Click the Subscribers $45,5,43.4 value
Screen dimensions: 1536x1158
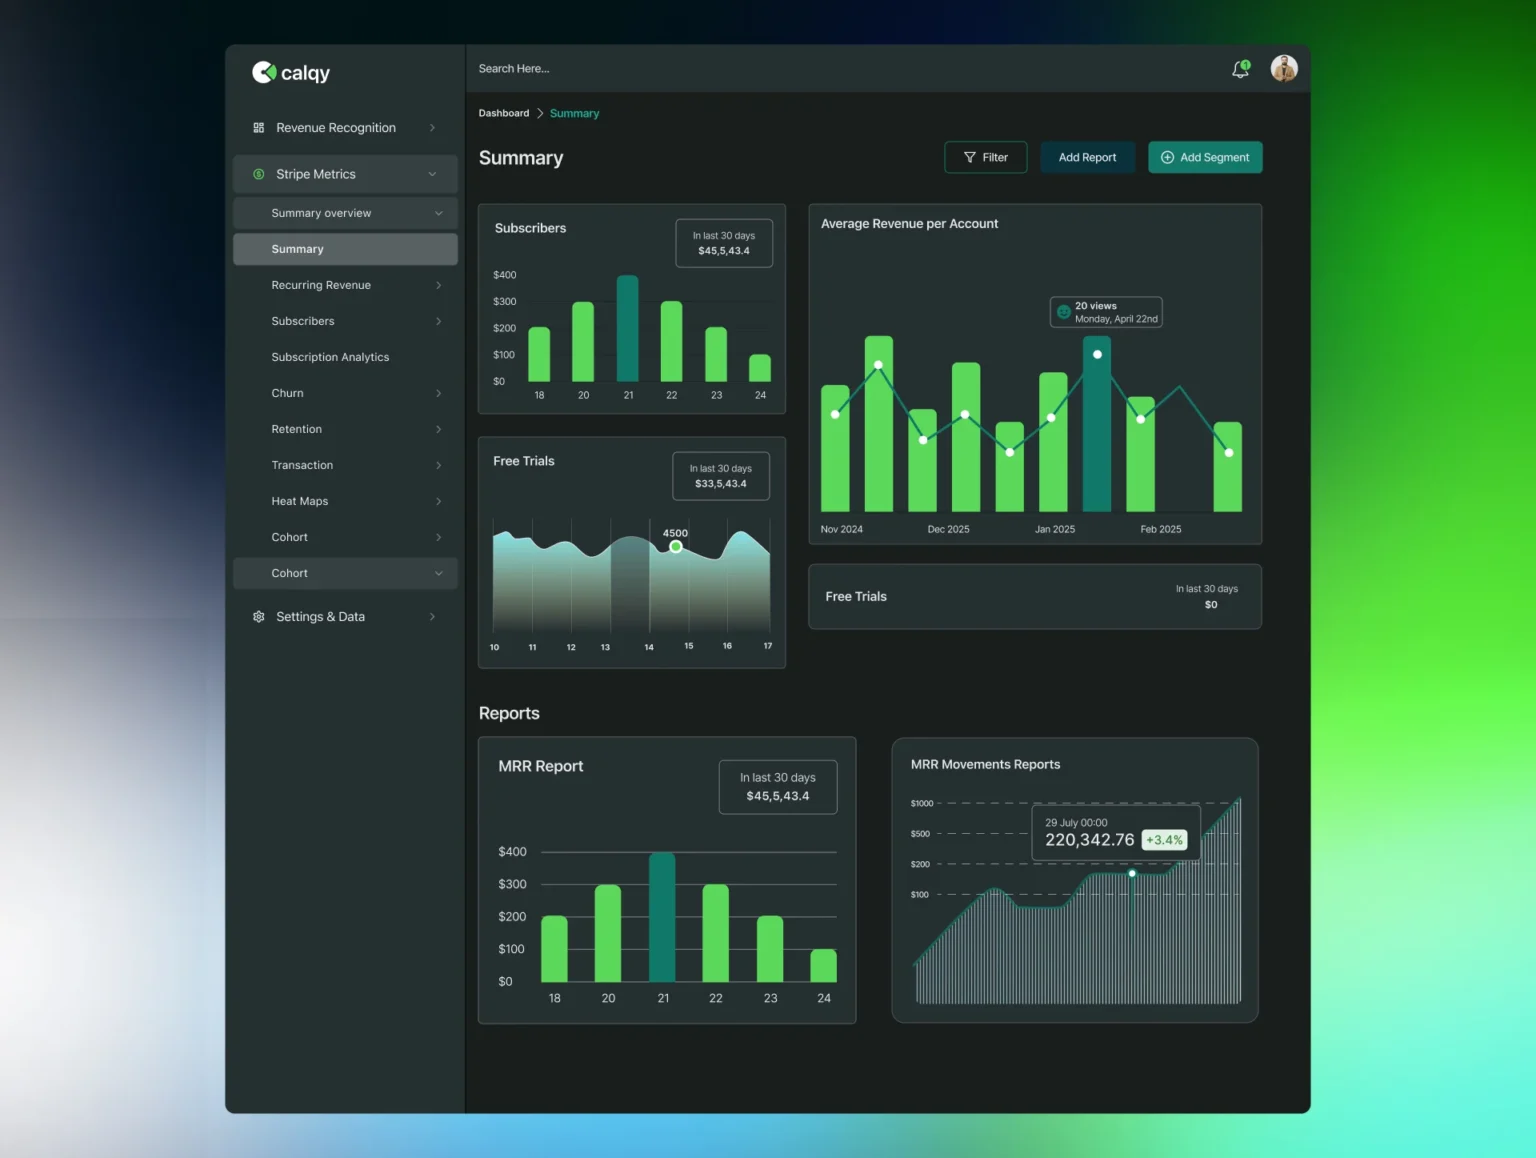coord(724,251)
